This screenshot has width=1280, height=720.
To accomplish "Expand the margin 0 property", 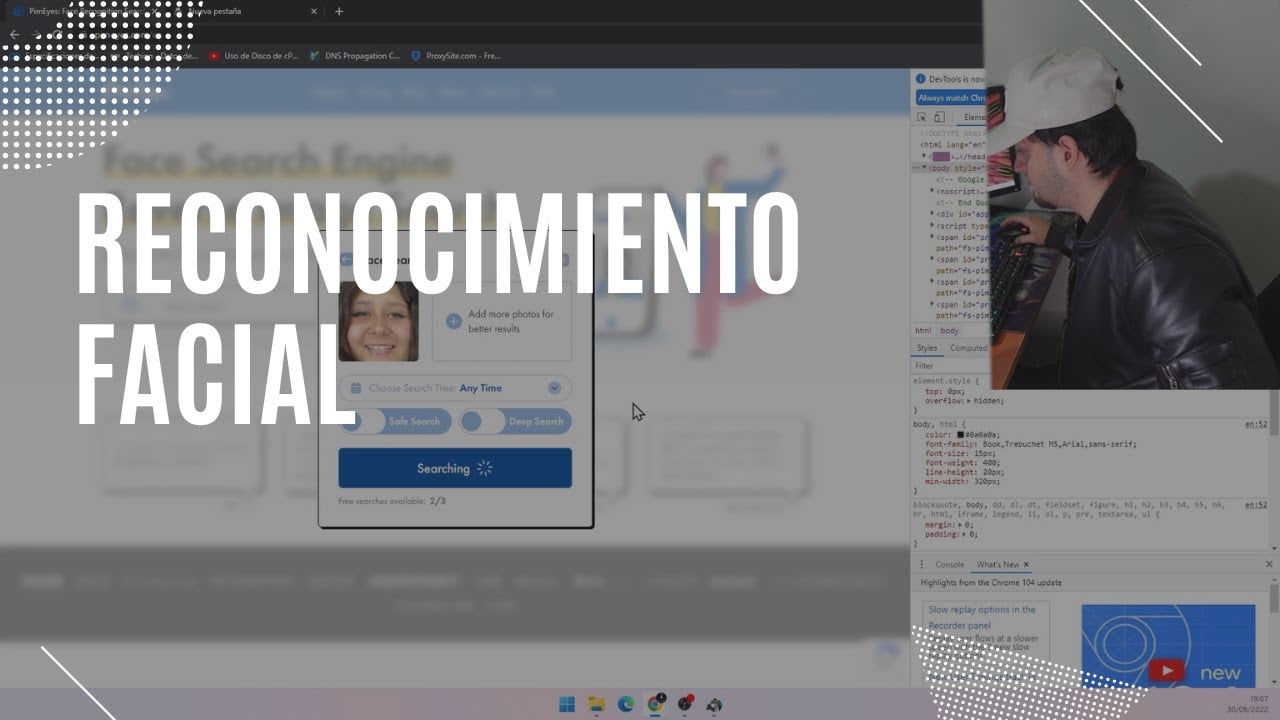I will point(960,524).
